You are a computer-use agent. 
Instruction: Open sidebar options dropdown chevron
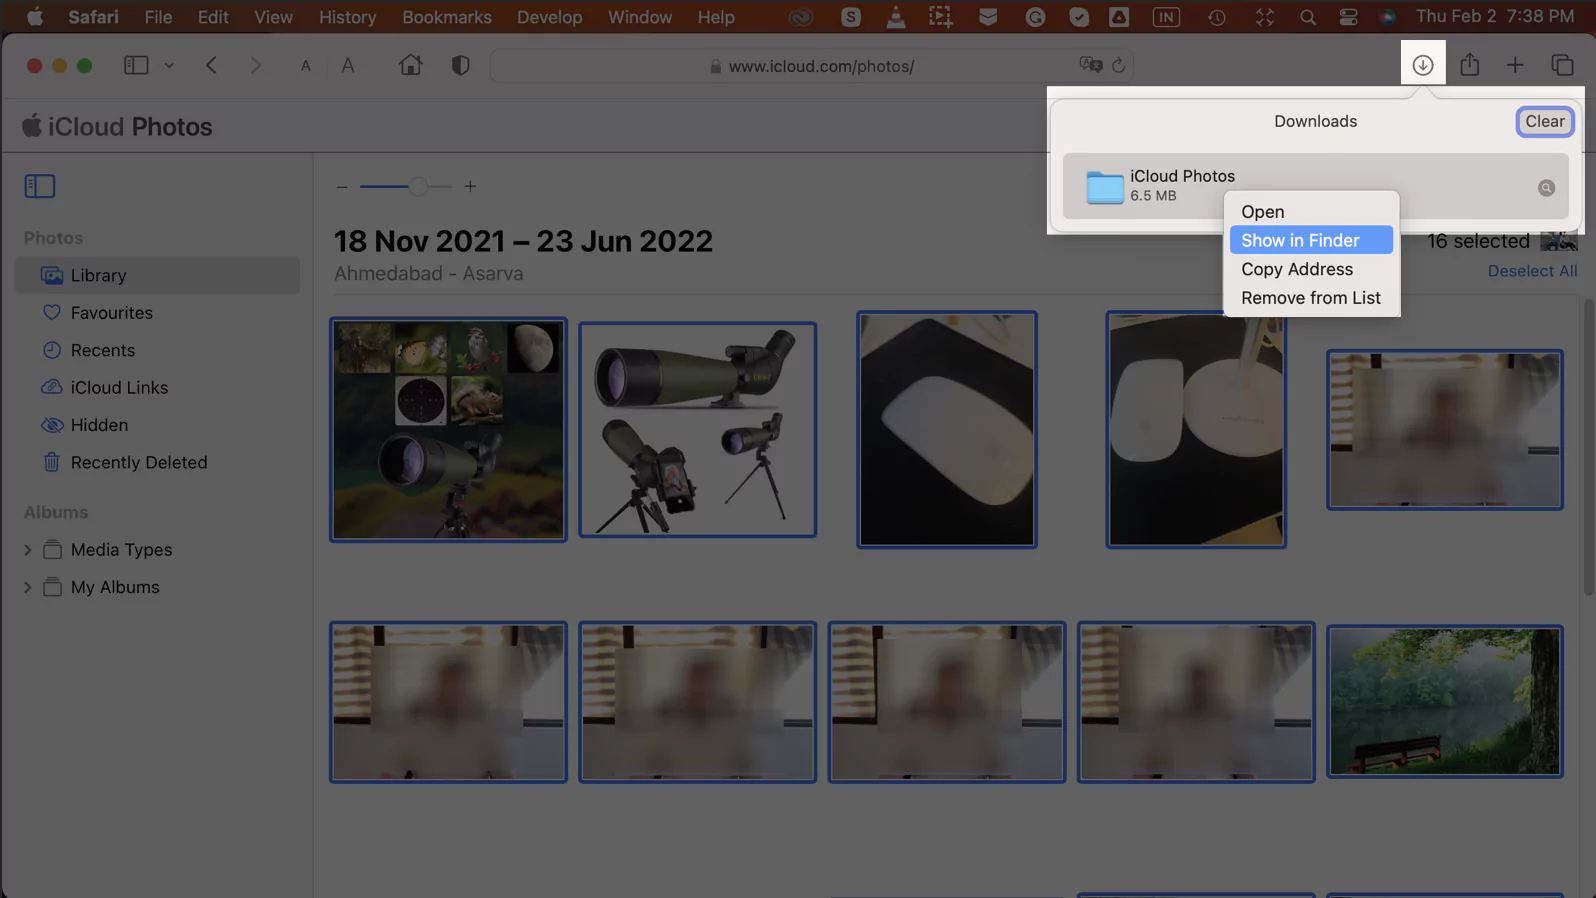(169, 65)
